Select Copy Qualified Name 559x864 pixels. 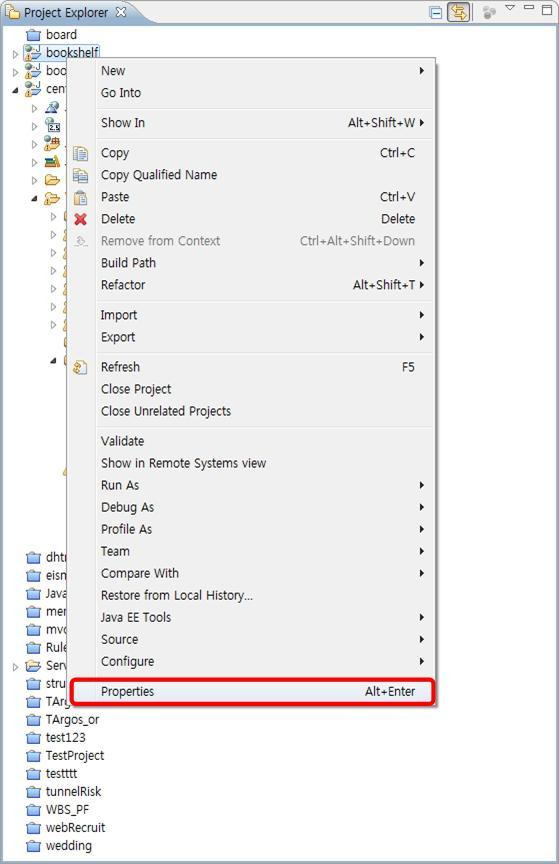tap(251, 175)
